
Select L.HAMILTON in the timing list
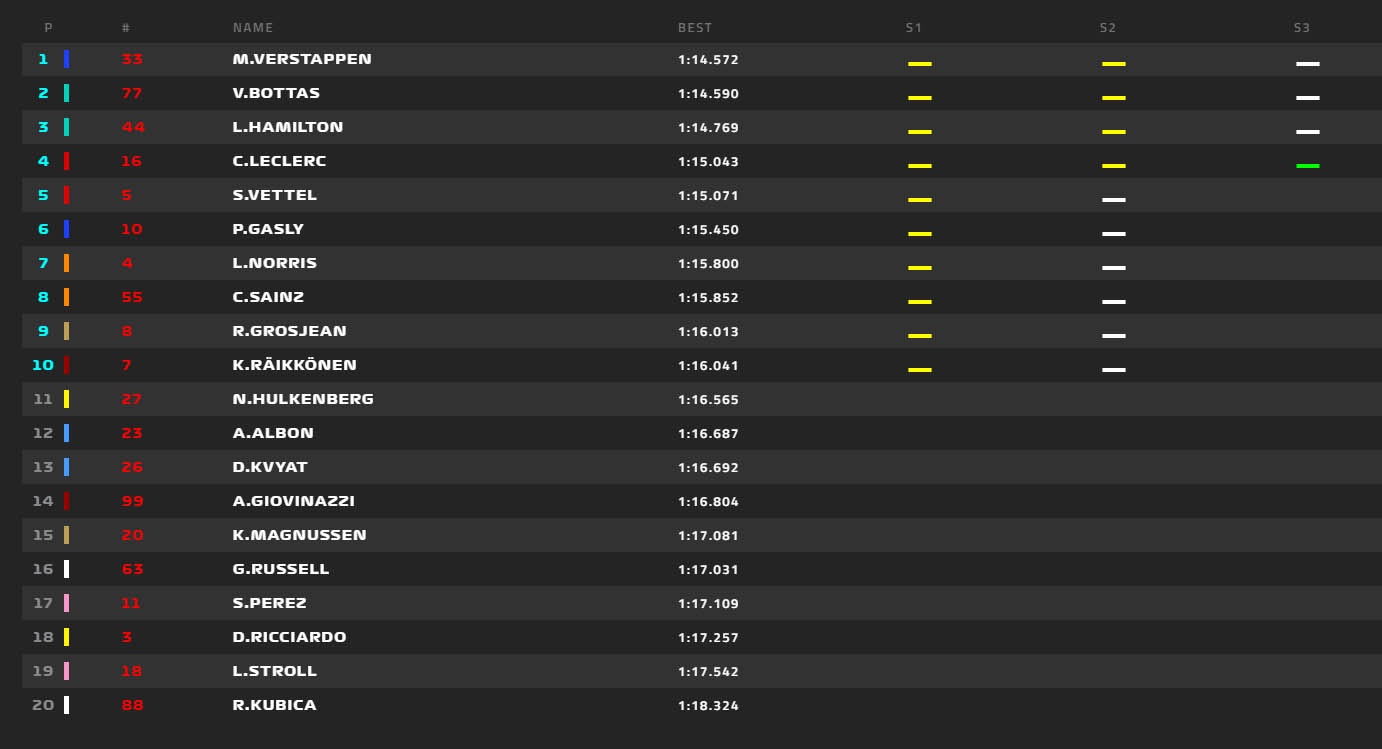[x=287, y=127]
